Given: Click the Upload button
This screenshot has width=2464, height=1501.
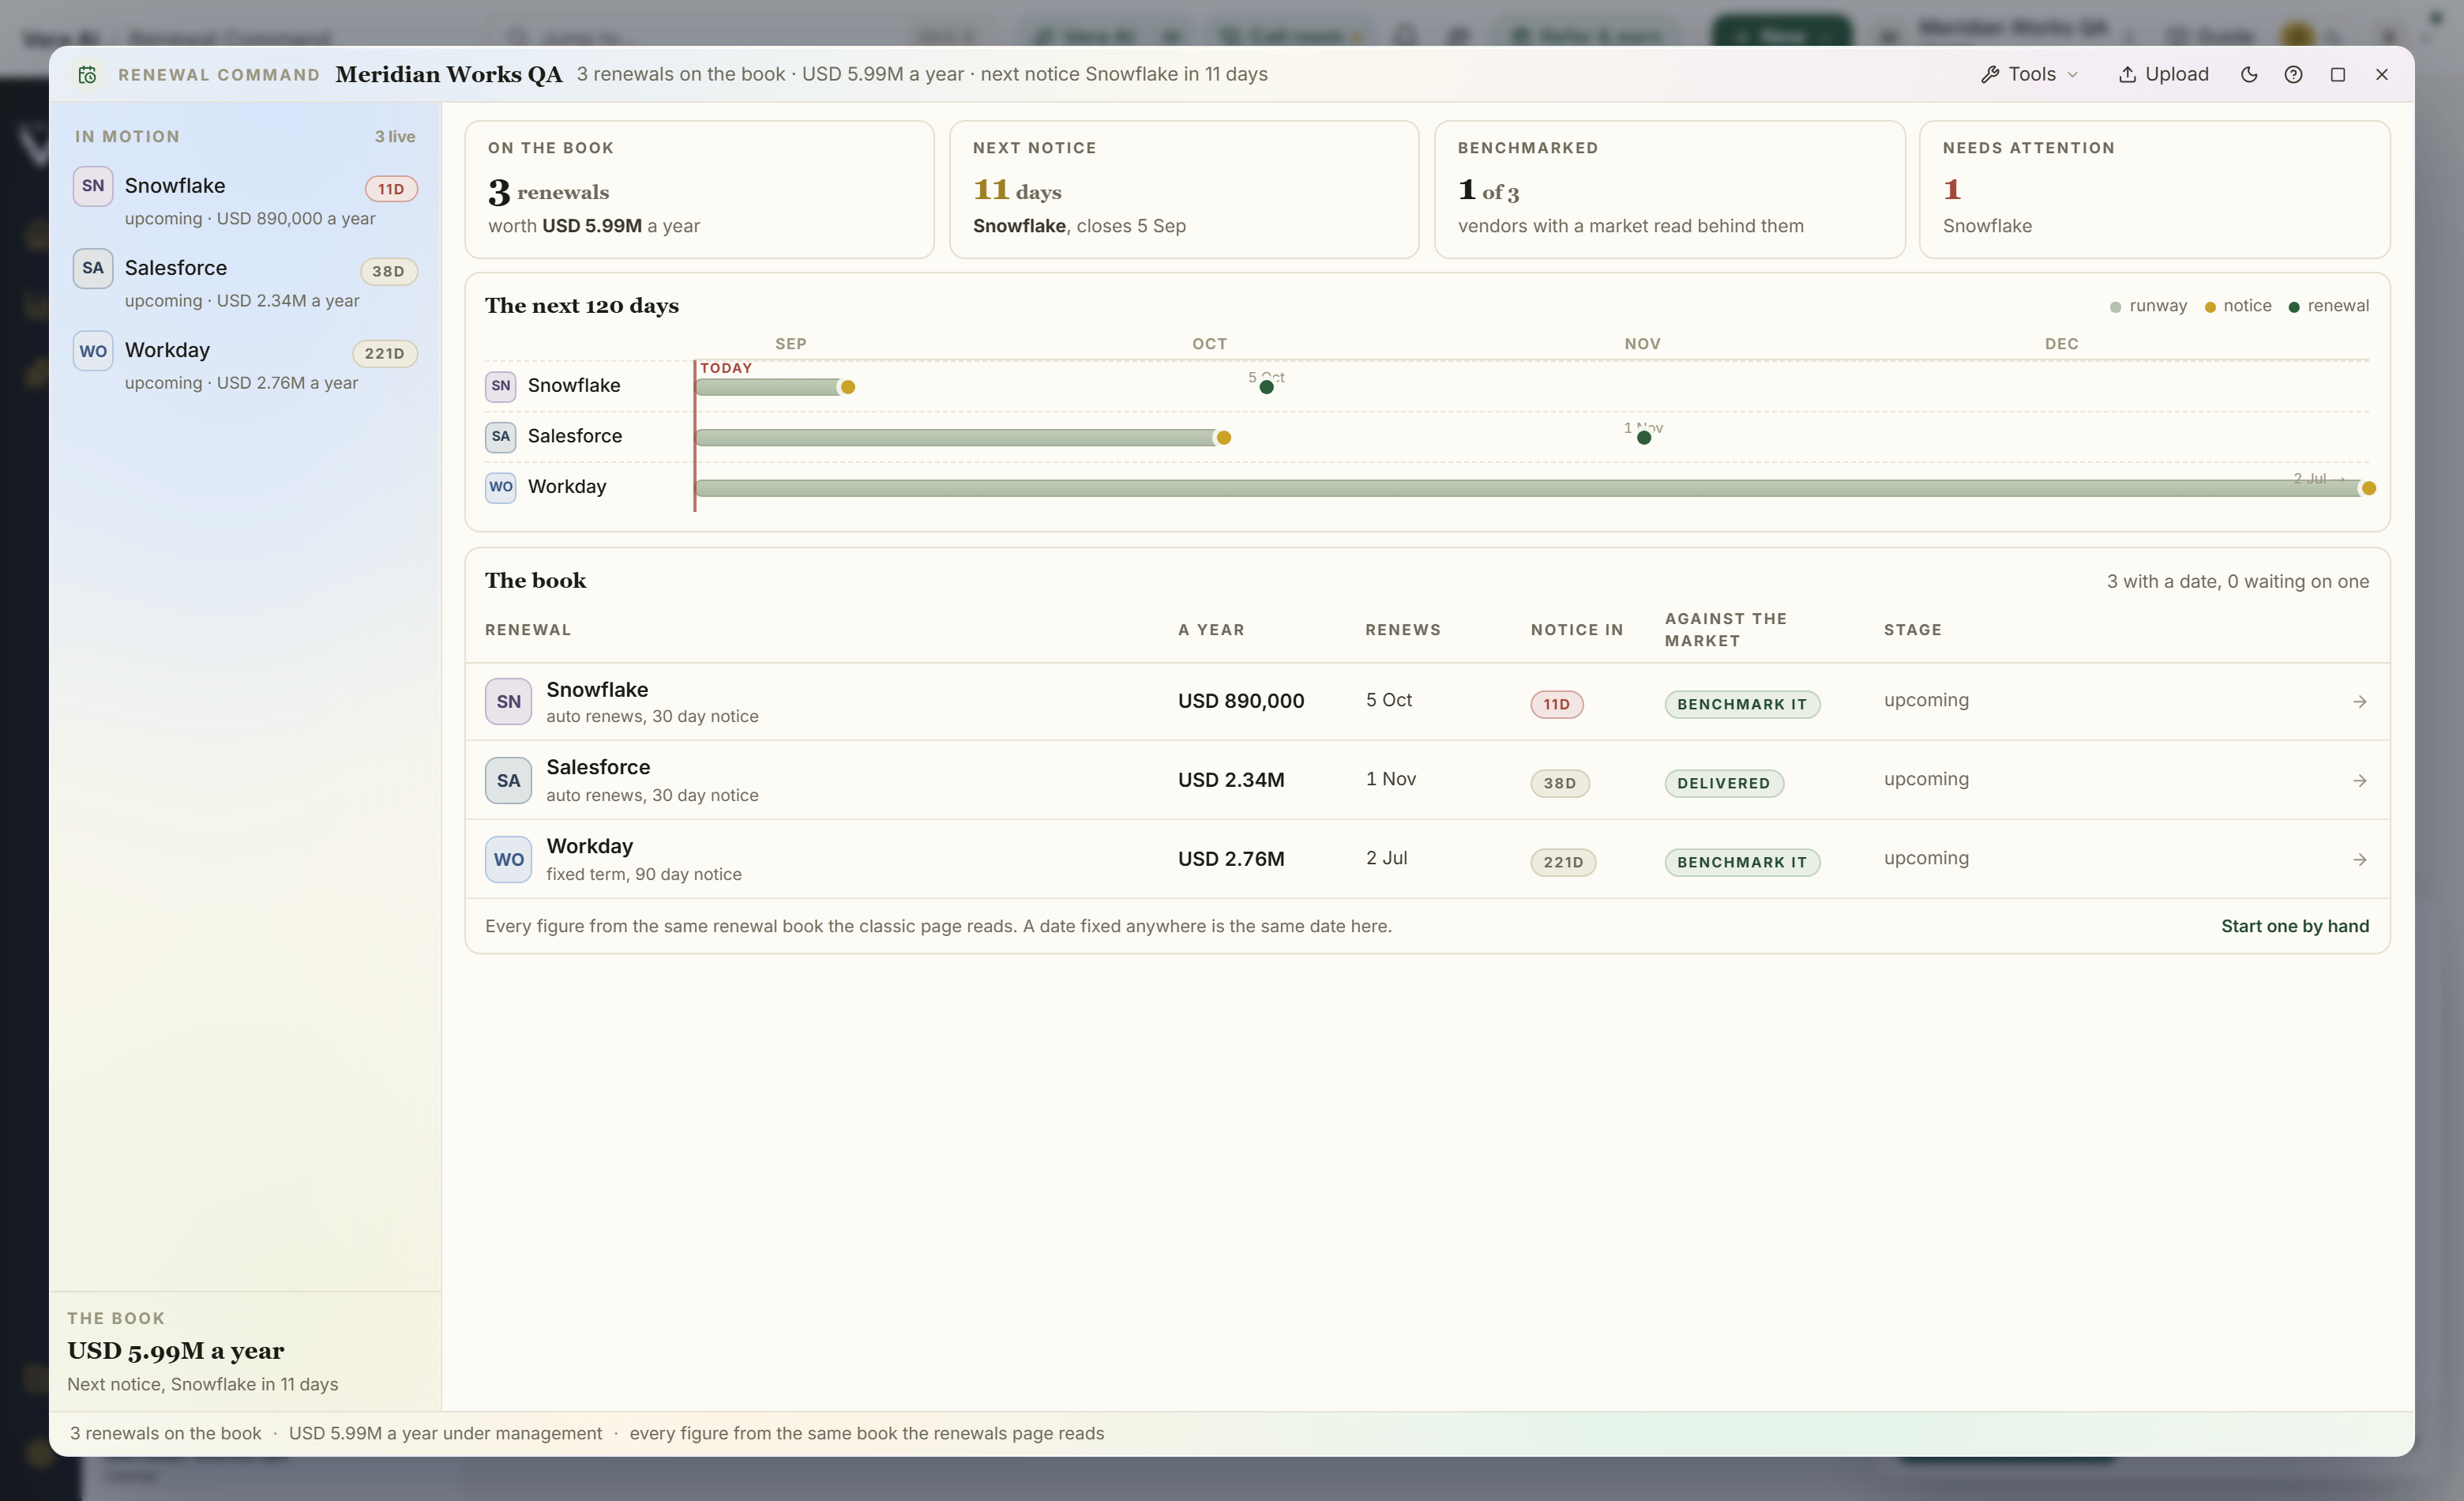Looking at the screenshot, I should pyautogui.click(x=2163, y=75).
